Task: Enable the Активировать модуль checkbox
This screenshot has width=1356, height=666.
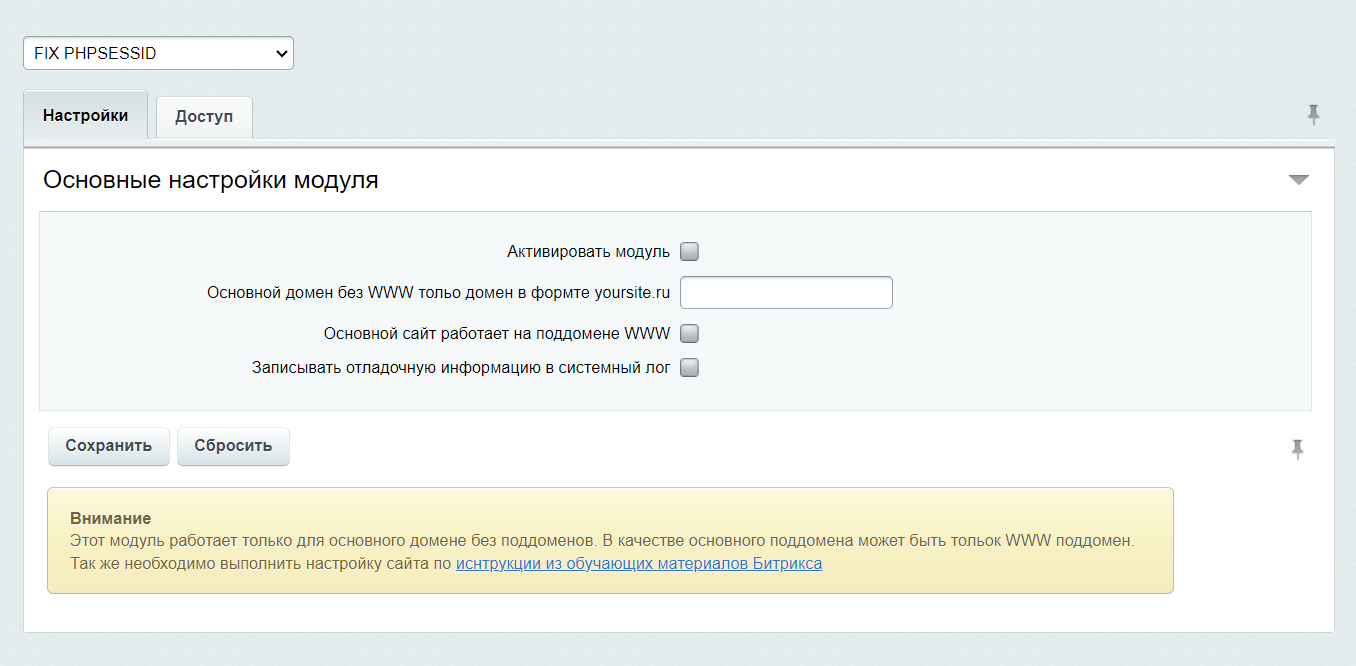Action: click(689, 252)
